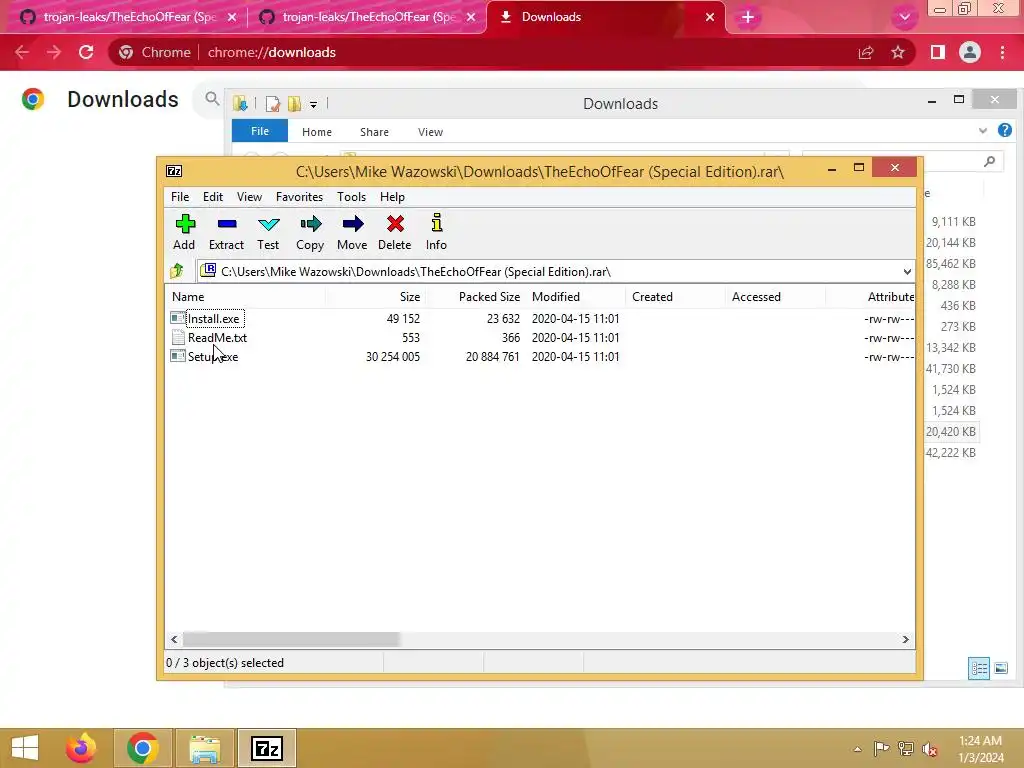
Task: Switch Explorer to large icons view
Action: (1001, 668)
